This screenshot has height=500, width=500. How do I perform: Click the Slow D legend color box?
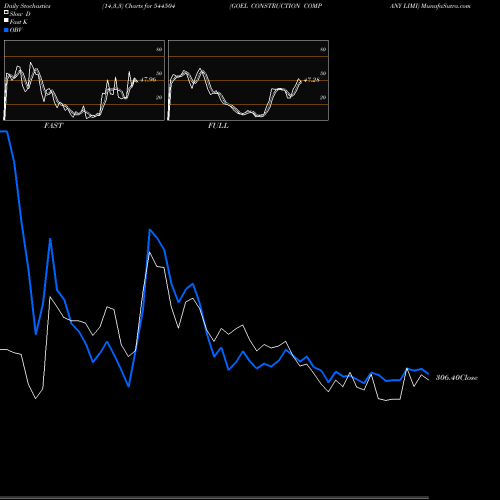click(x=6, y=12)
